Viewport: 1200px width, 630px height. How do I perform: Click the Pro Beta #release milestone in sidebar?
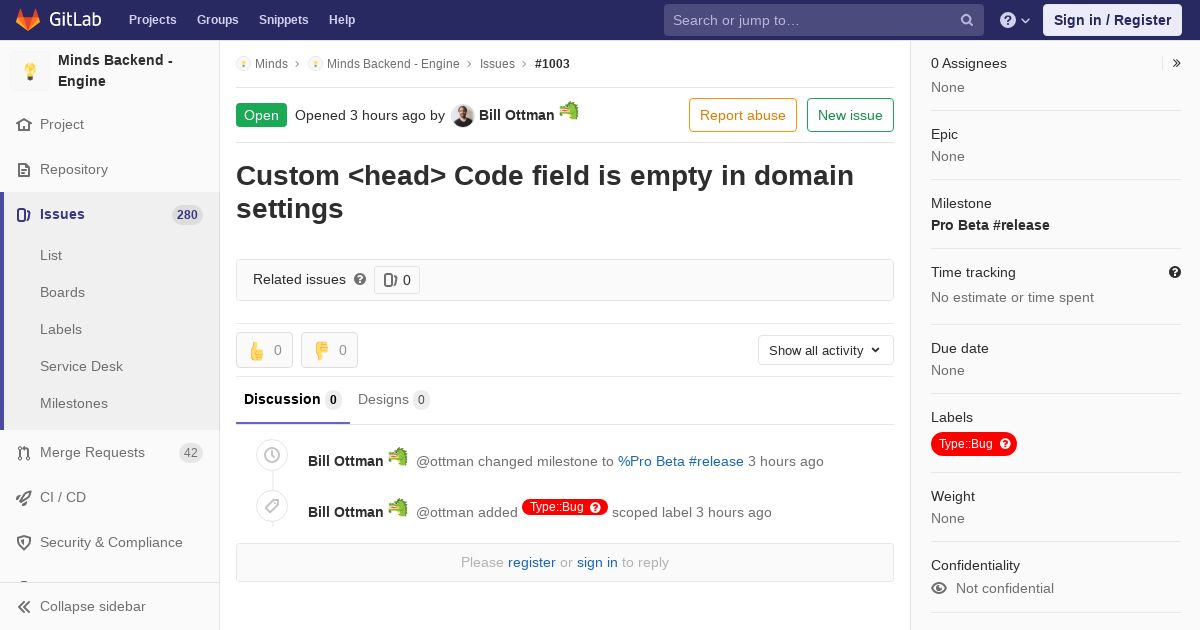(x=990, y=225)
